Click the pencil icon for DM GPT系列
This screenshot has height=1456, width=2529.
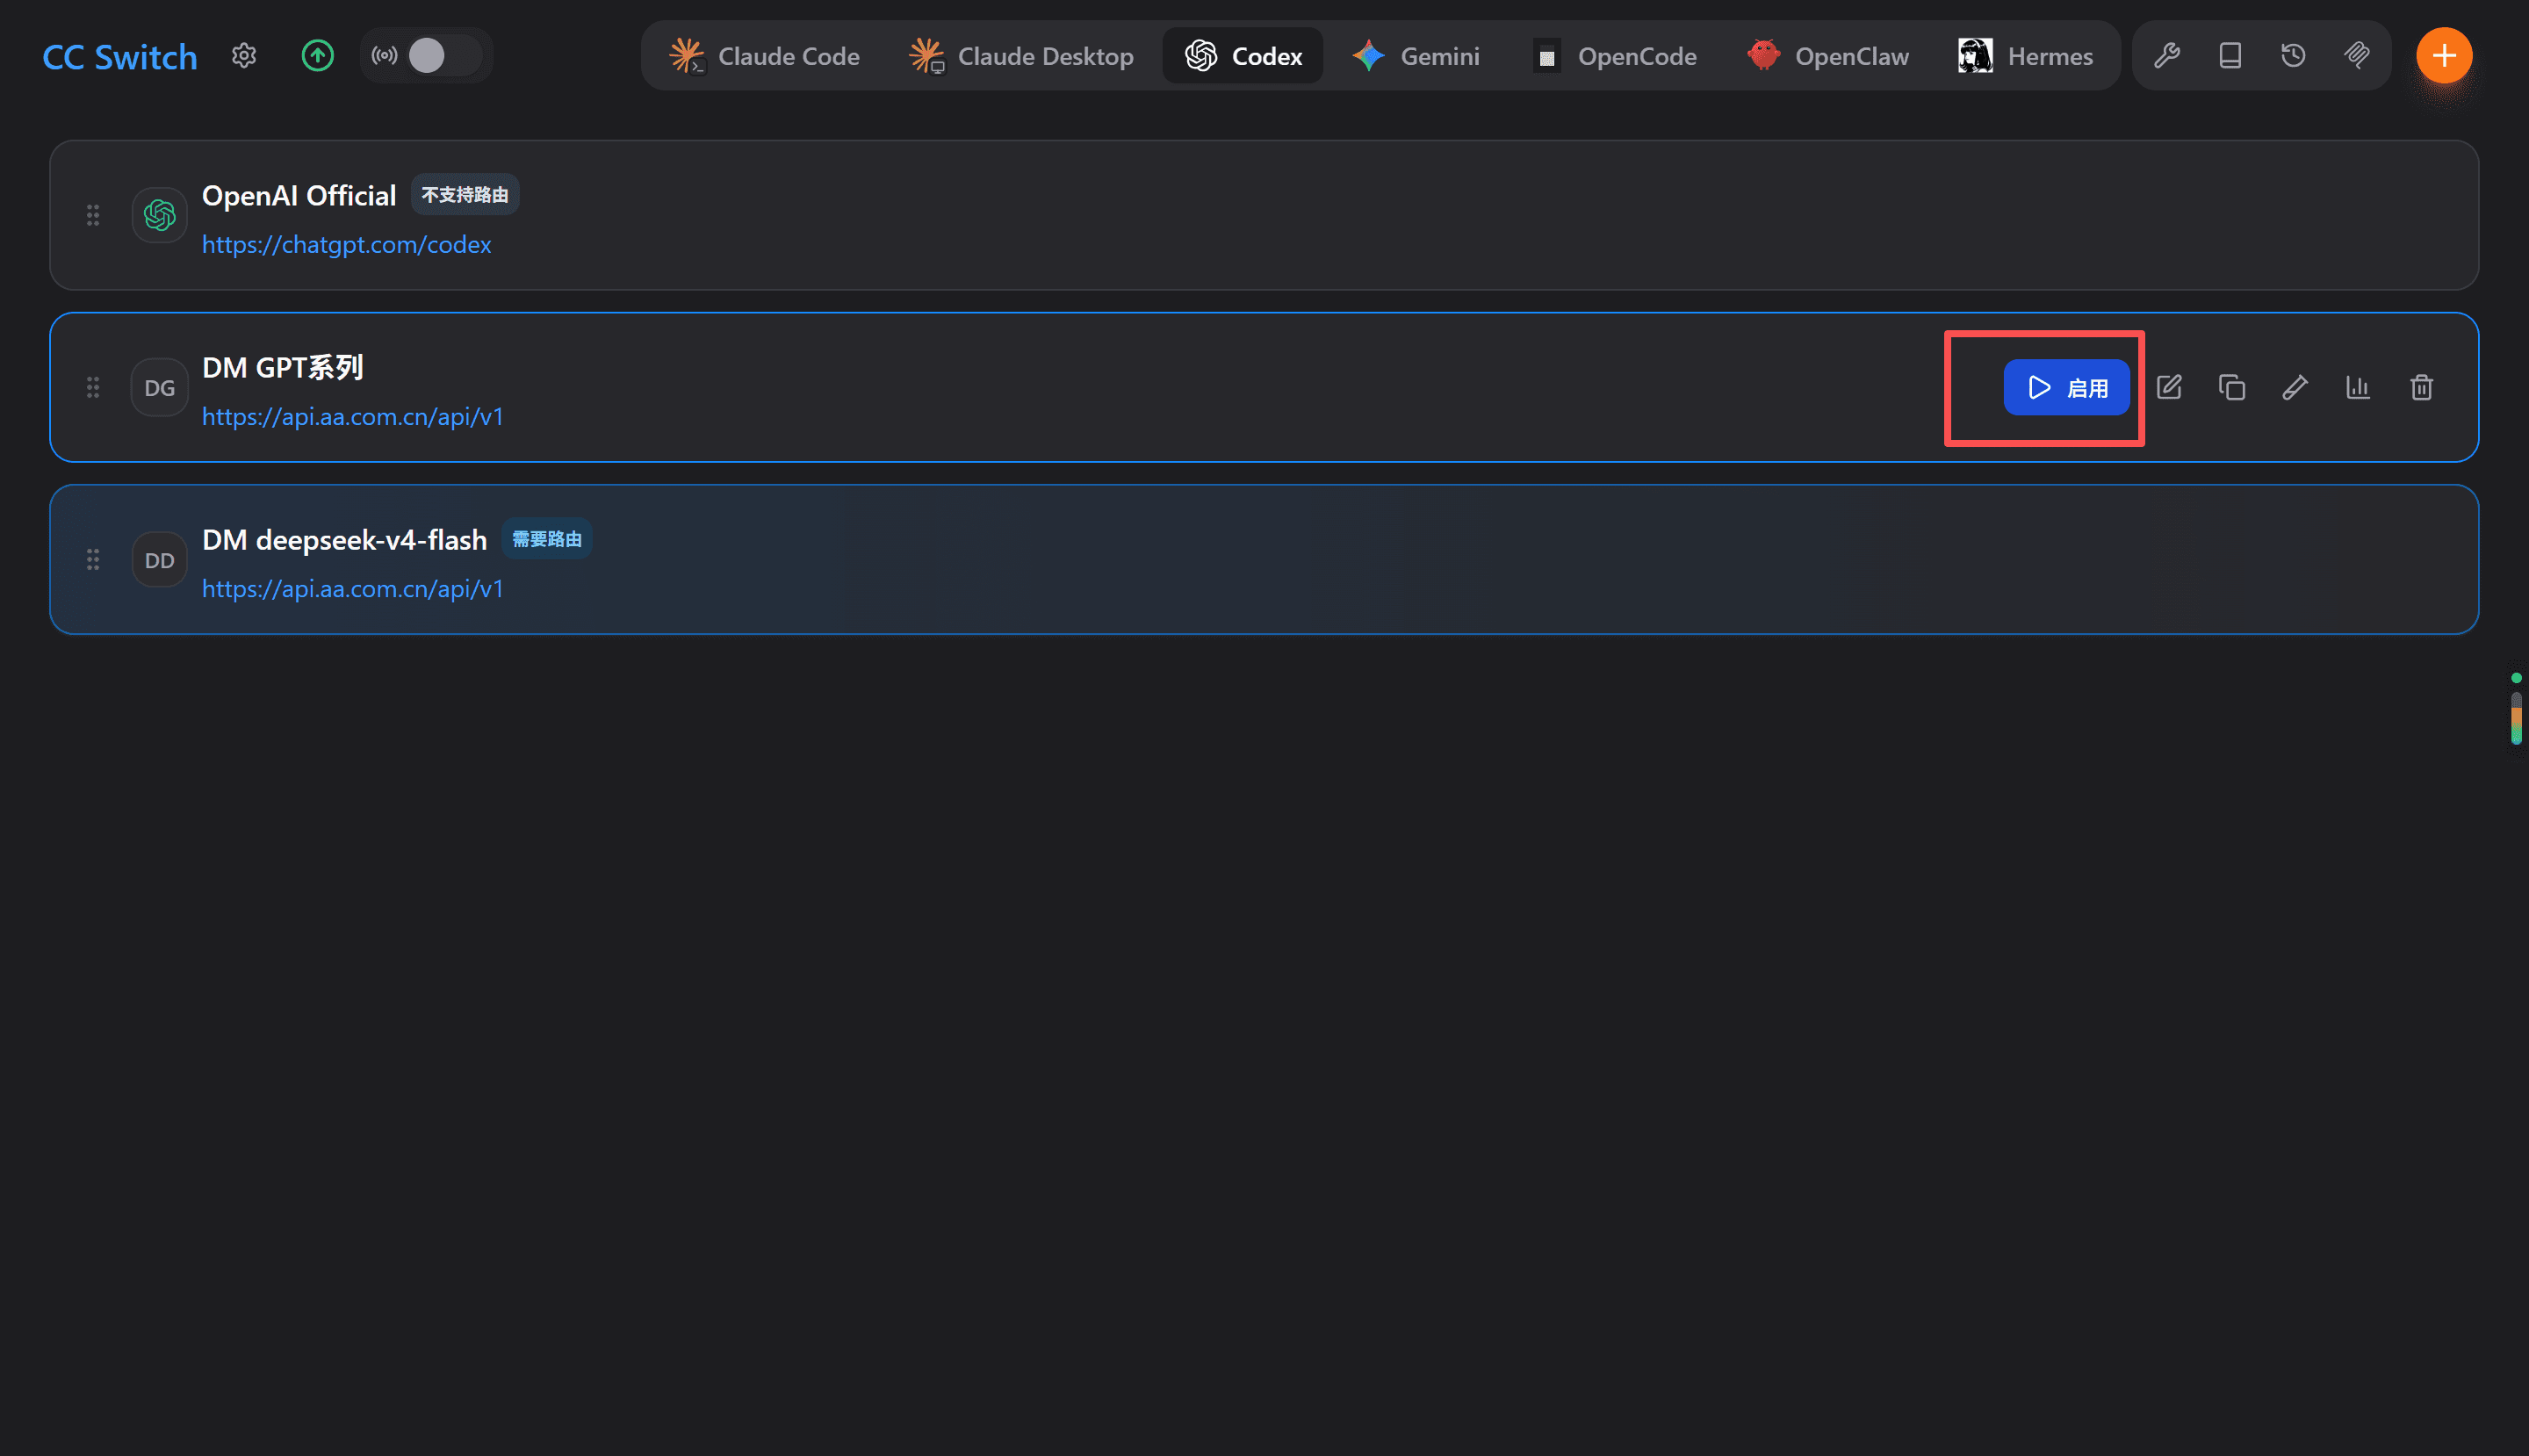(x=2295, y=387)
